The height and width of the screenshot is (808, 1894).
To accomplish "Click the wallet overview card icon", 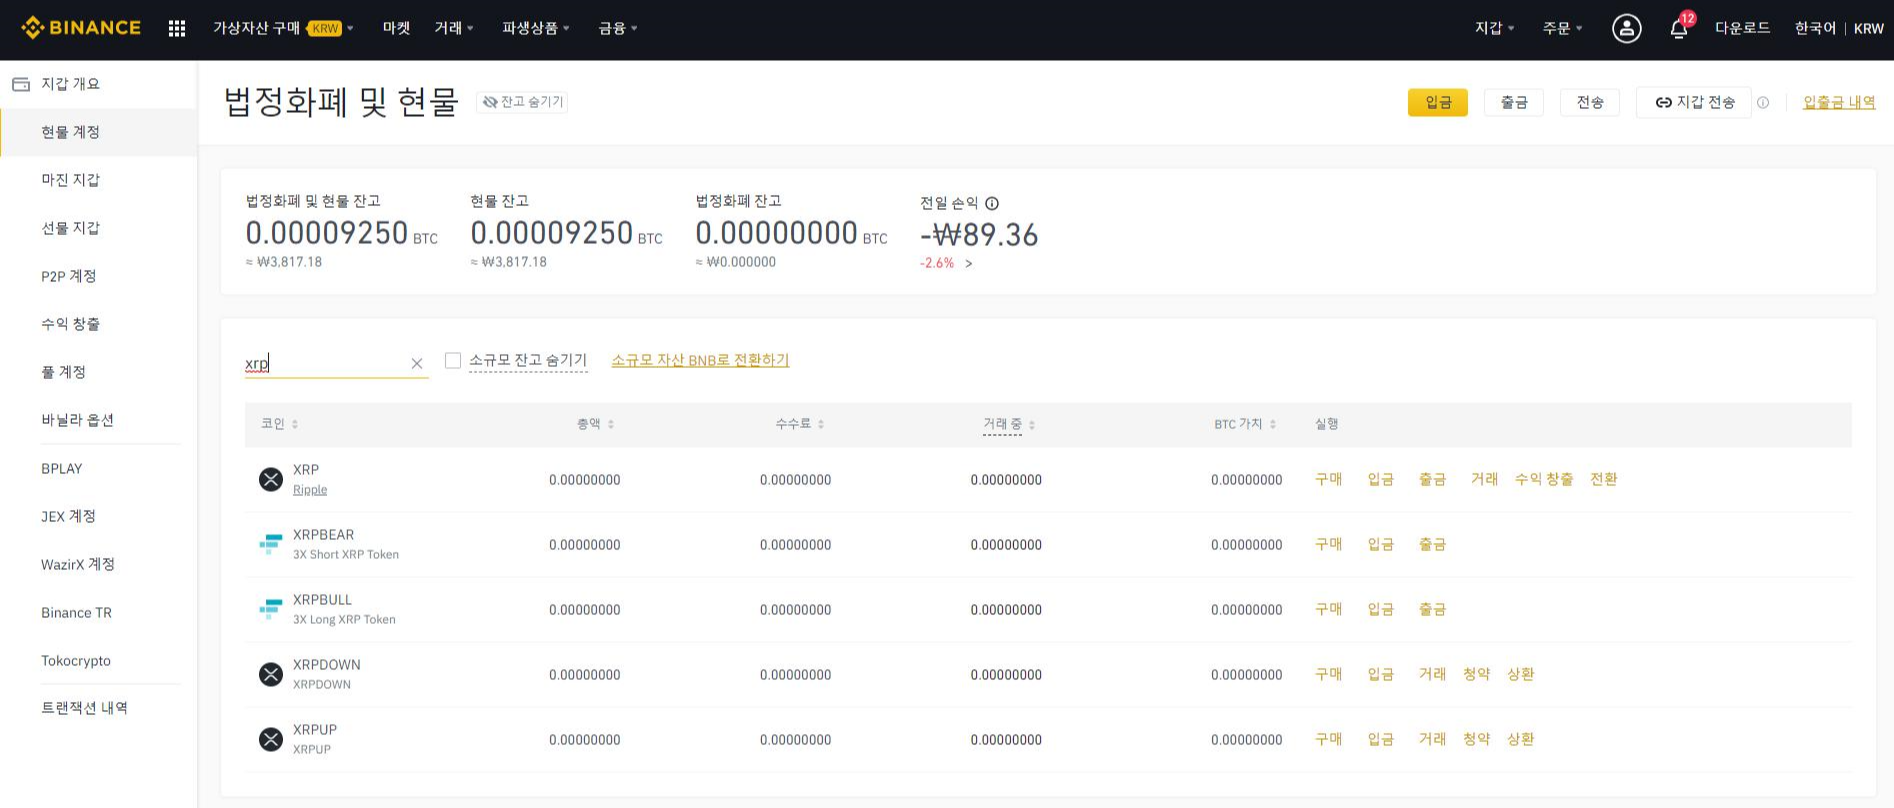I will click(21, 84).
